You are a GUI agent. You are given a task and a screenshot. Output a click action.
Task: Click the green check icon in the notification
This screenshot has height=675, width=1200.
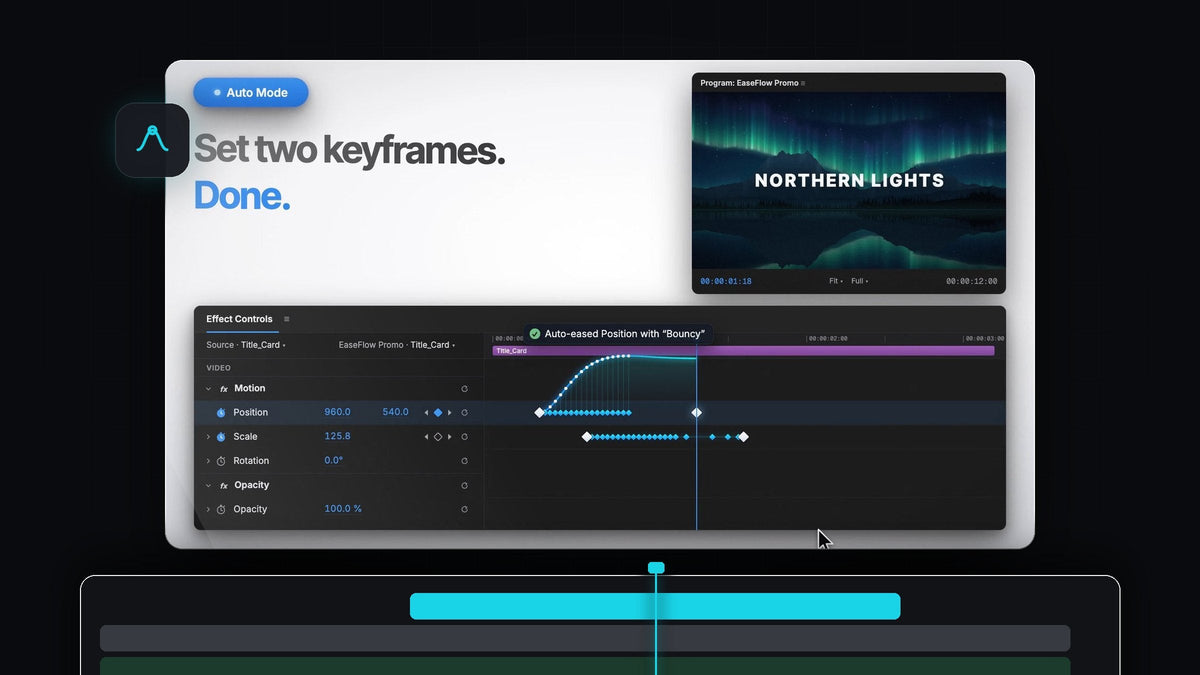pyautogui.click(x=535, y=334)
